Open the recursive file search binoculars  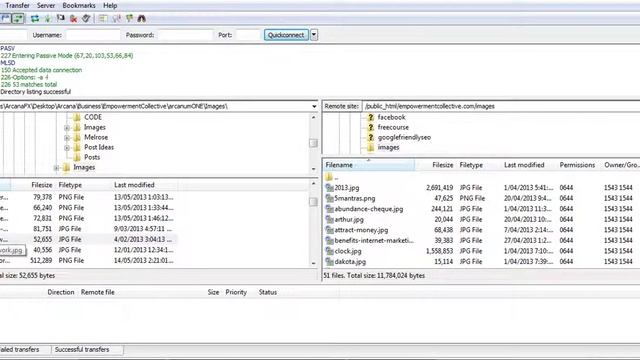point(142,18)
